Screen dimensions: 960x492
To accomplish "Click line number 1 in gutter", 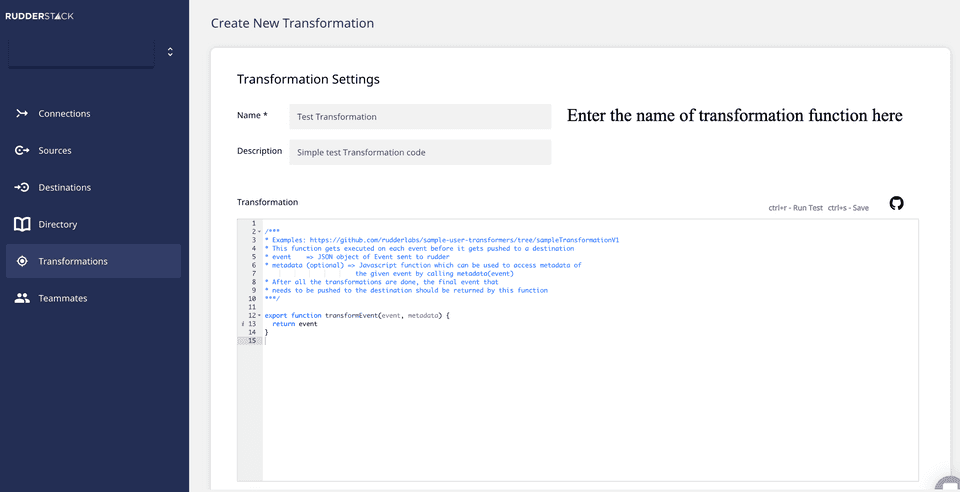I will tap(253, 224).
